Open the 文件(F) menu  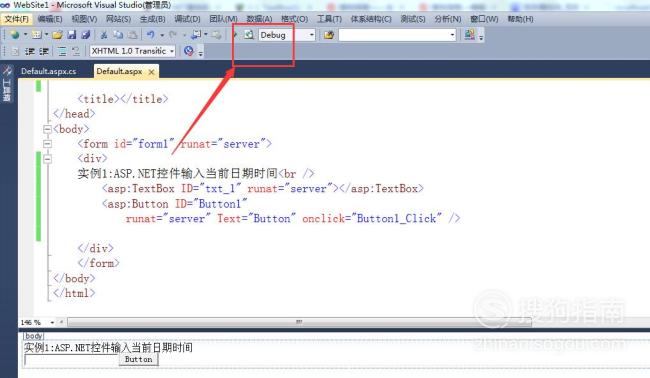click(17, 19)
